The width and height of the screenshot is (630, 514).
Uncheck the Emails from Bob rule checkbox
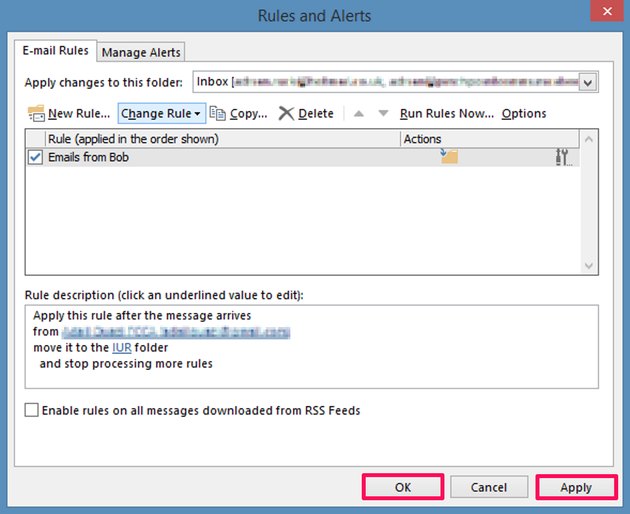[35, 157]
